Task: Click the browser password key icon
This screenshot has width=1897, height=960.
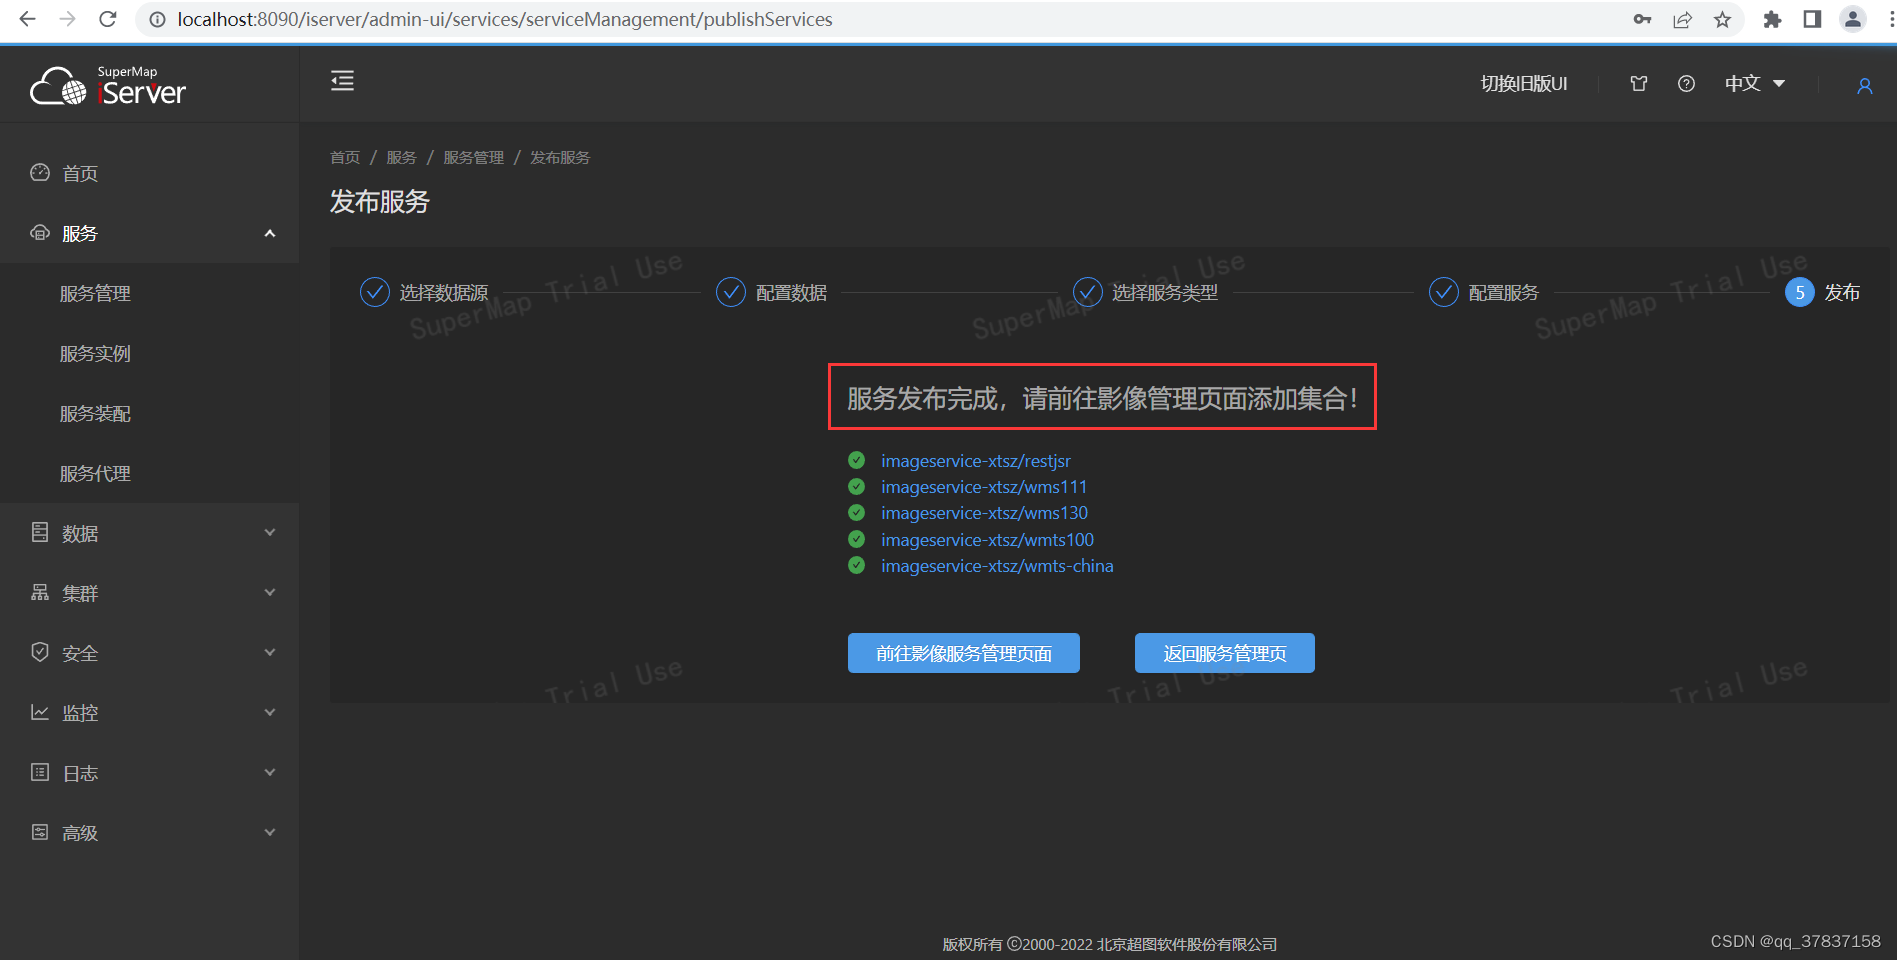Action: point(1642,20)
